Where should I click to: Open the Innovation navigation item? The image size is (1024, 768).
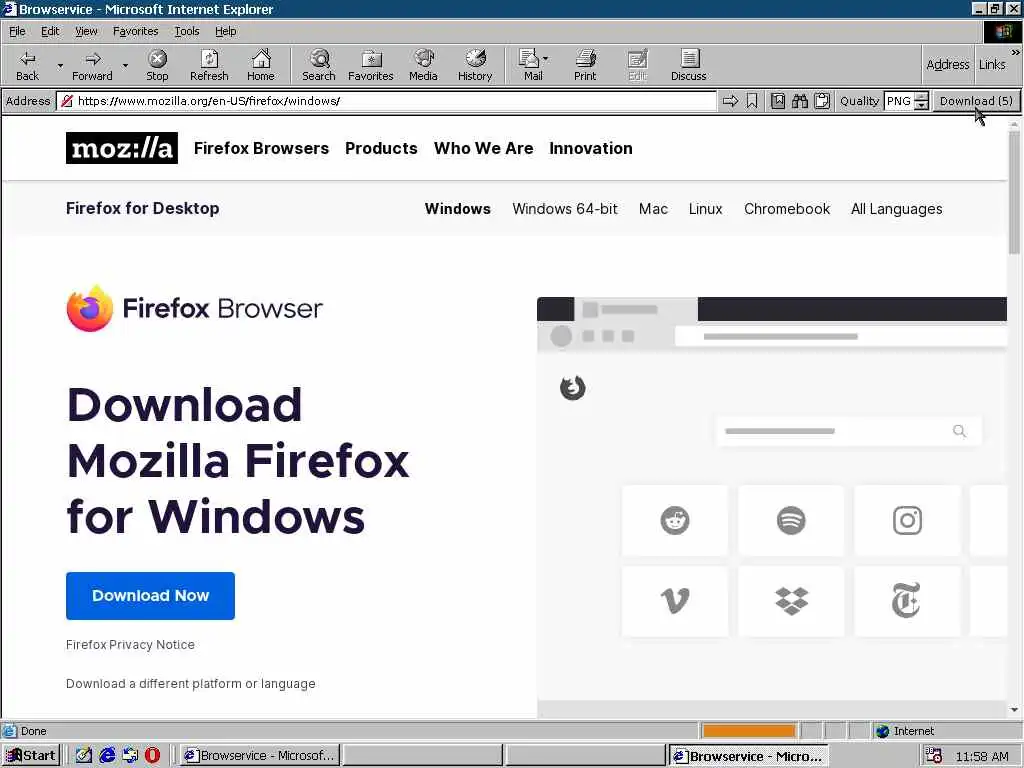tap(591, 148)
